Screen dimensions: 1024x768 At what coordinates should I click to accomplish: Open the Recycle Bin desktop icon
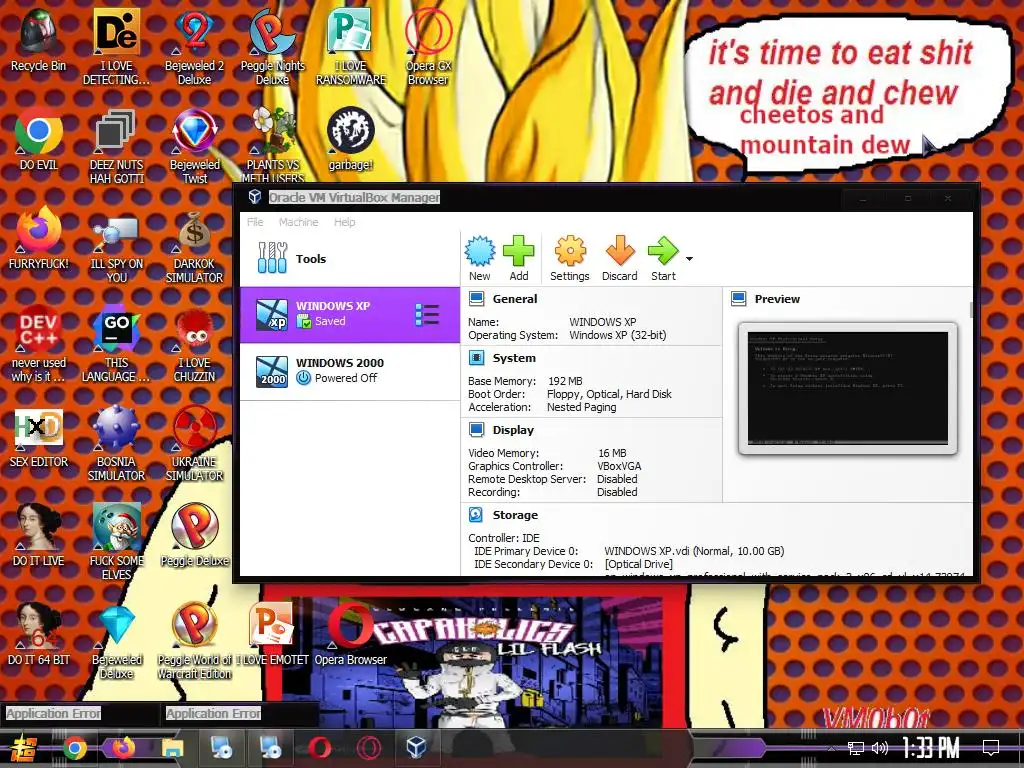click(39, 40)
